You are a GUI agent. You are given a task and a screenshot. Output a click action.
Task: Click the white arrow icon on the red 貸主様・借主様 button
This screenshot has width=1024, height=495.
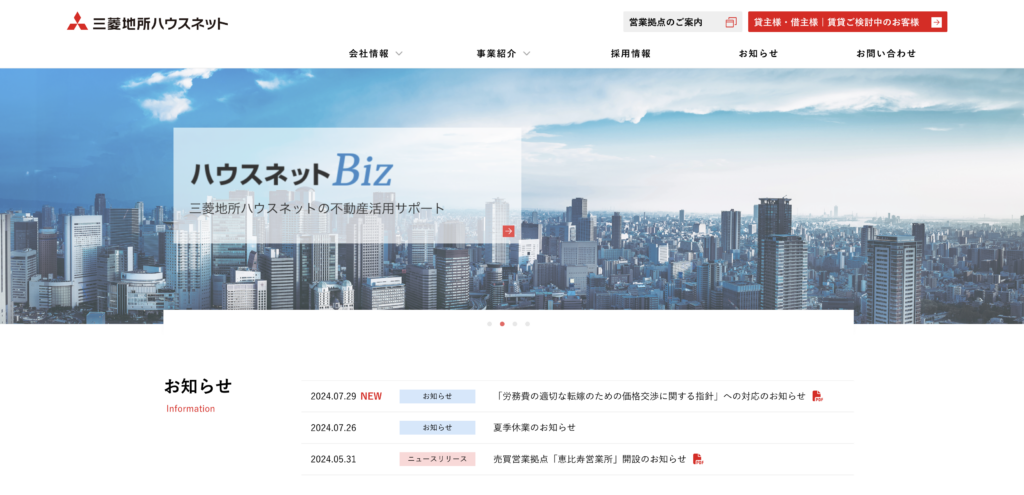click(936, 22)
